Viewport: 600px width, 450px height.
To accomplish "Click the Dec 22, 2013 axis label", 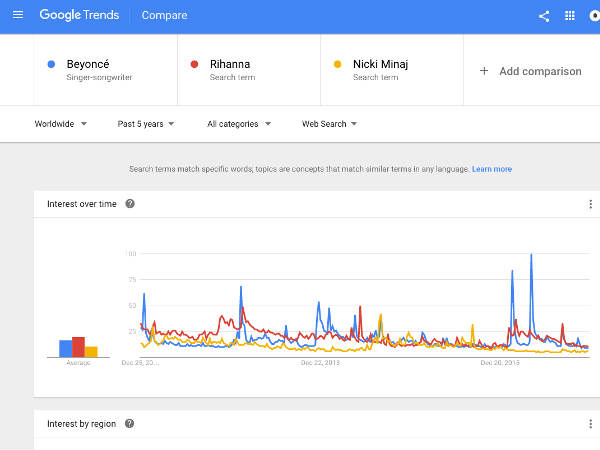I will [320, 363].
